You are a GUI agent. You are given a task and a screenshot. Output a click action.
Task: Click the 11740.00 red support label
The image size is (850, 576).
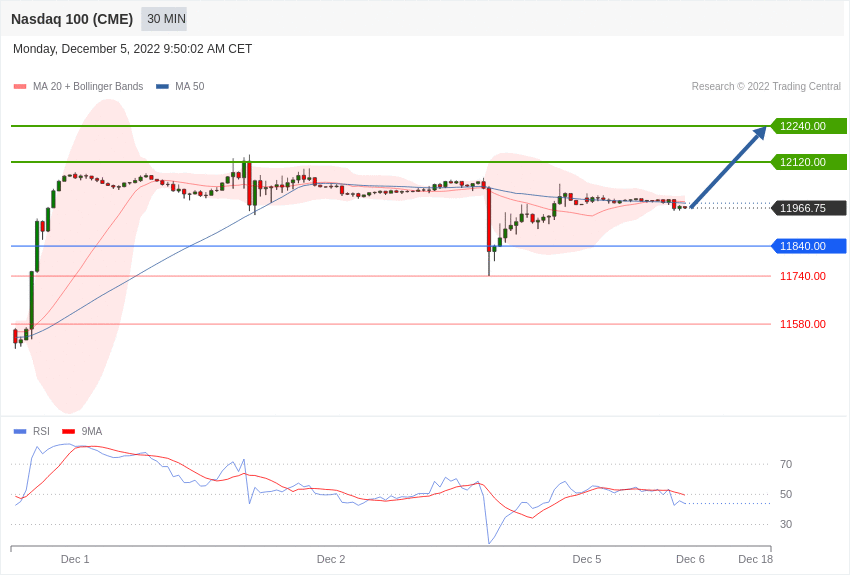coord(803,276)
